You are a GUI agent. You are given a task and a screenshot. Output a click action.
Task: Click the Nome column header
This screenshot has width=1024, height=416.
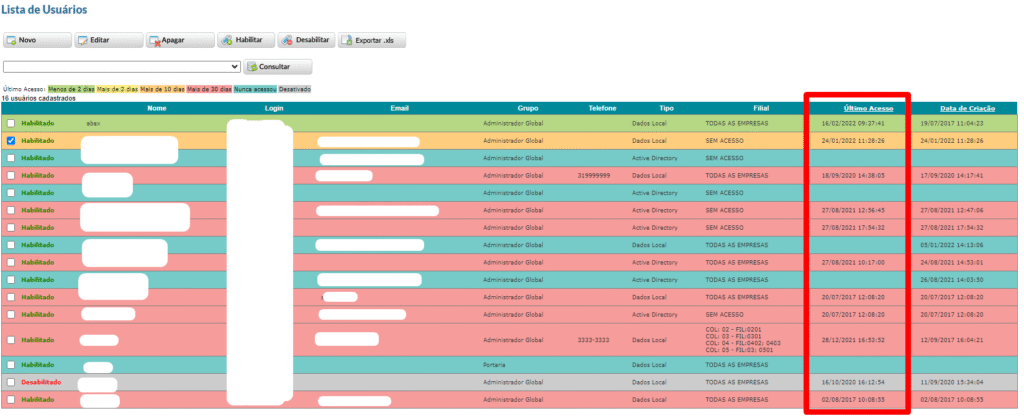click(x=156, y=108)
